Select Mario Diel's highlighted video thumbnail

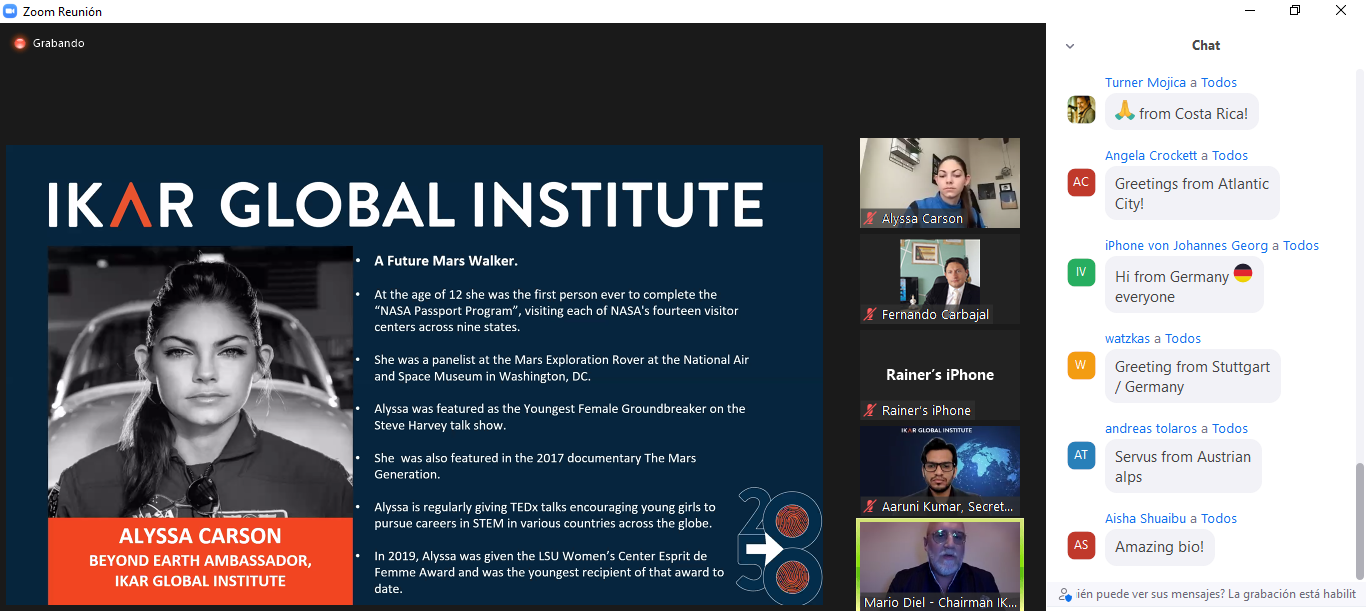pos(940,565)
